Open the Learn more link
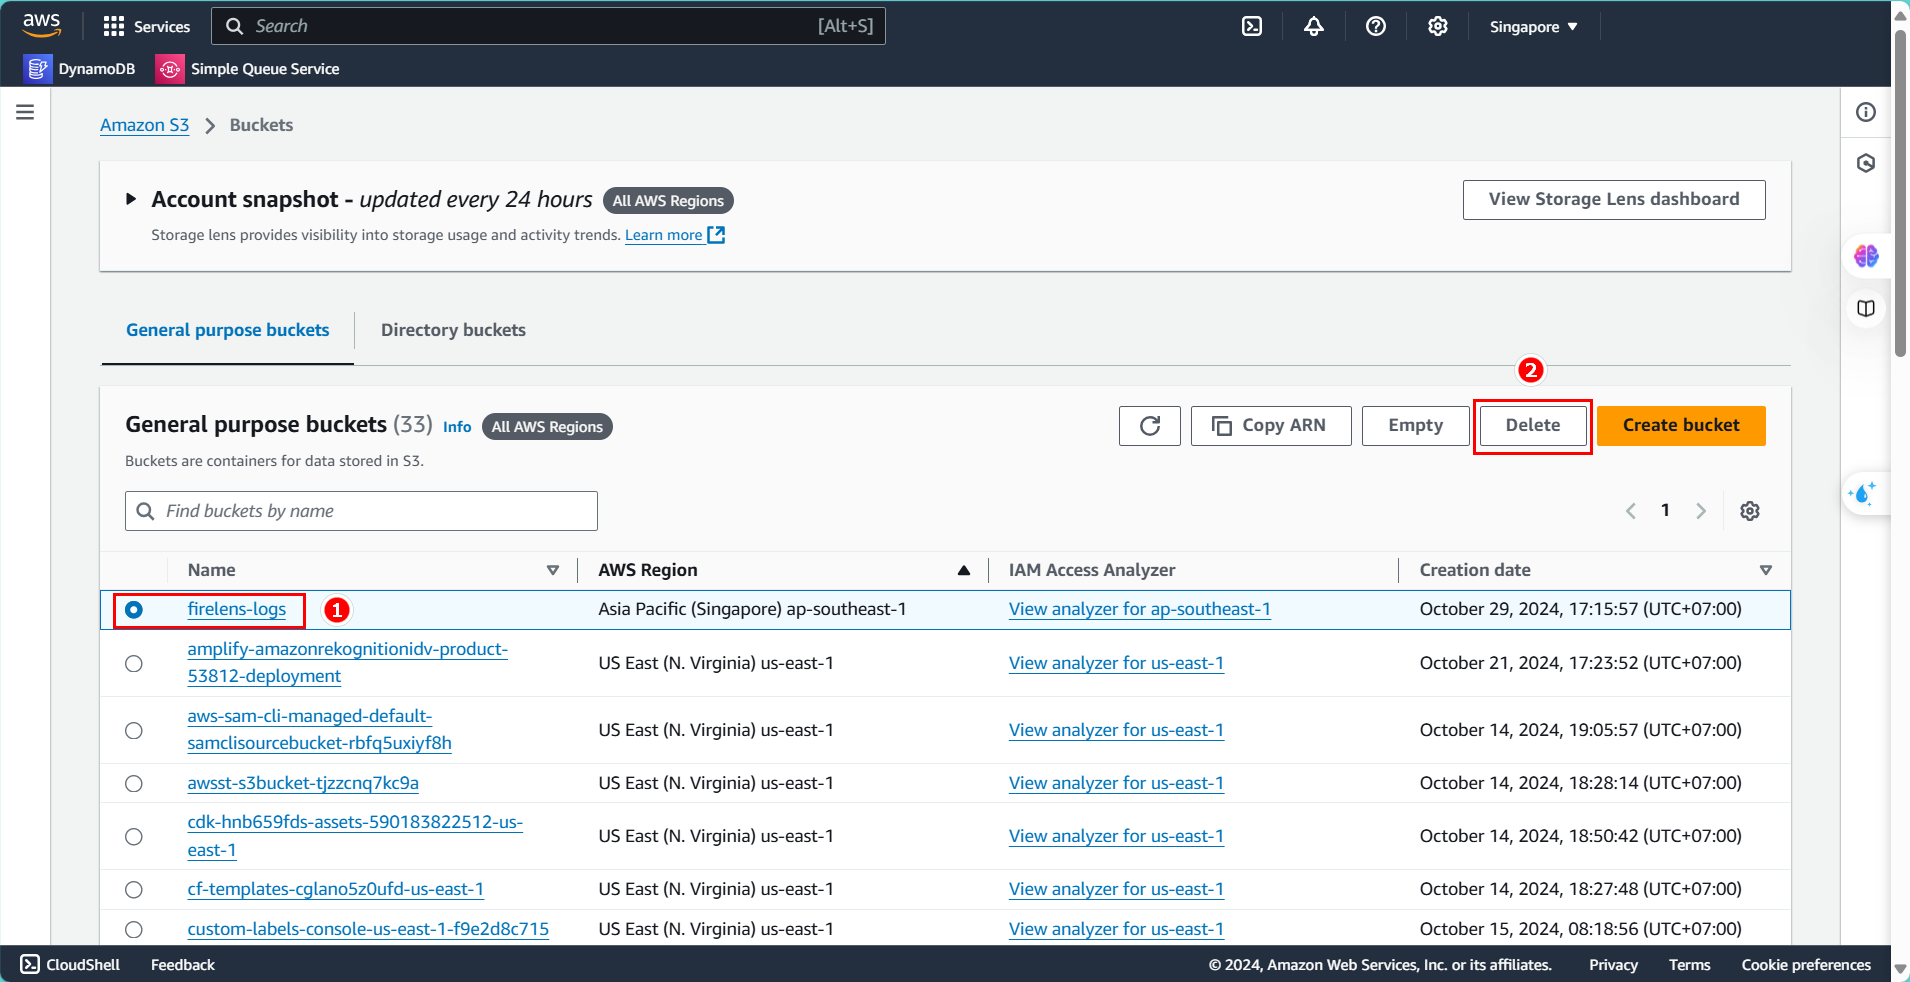Viewport: 1910px width, 982px height. (x=664, y=235)
